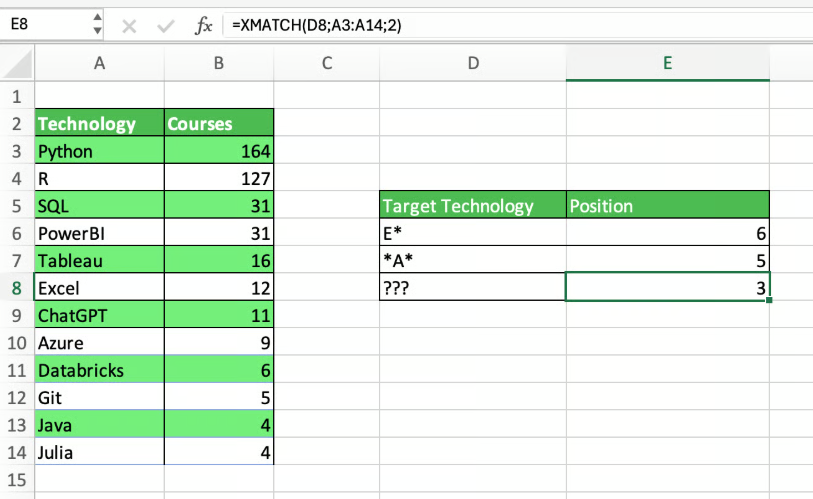
Task: Select column E header
Action: click(x=667, y=64)
